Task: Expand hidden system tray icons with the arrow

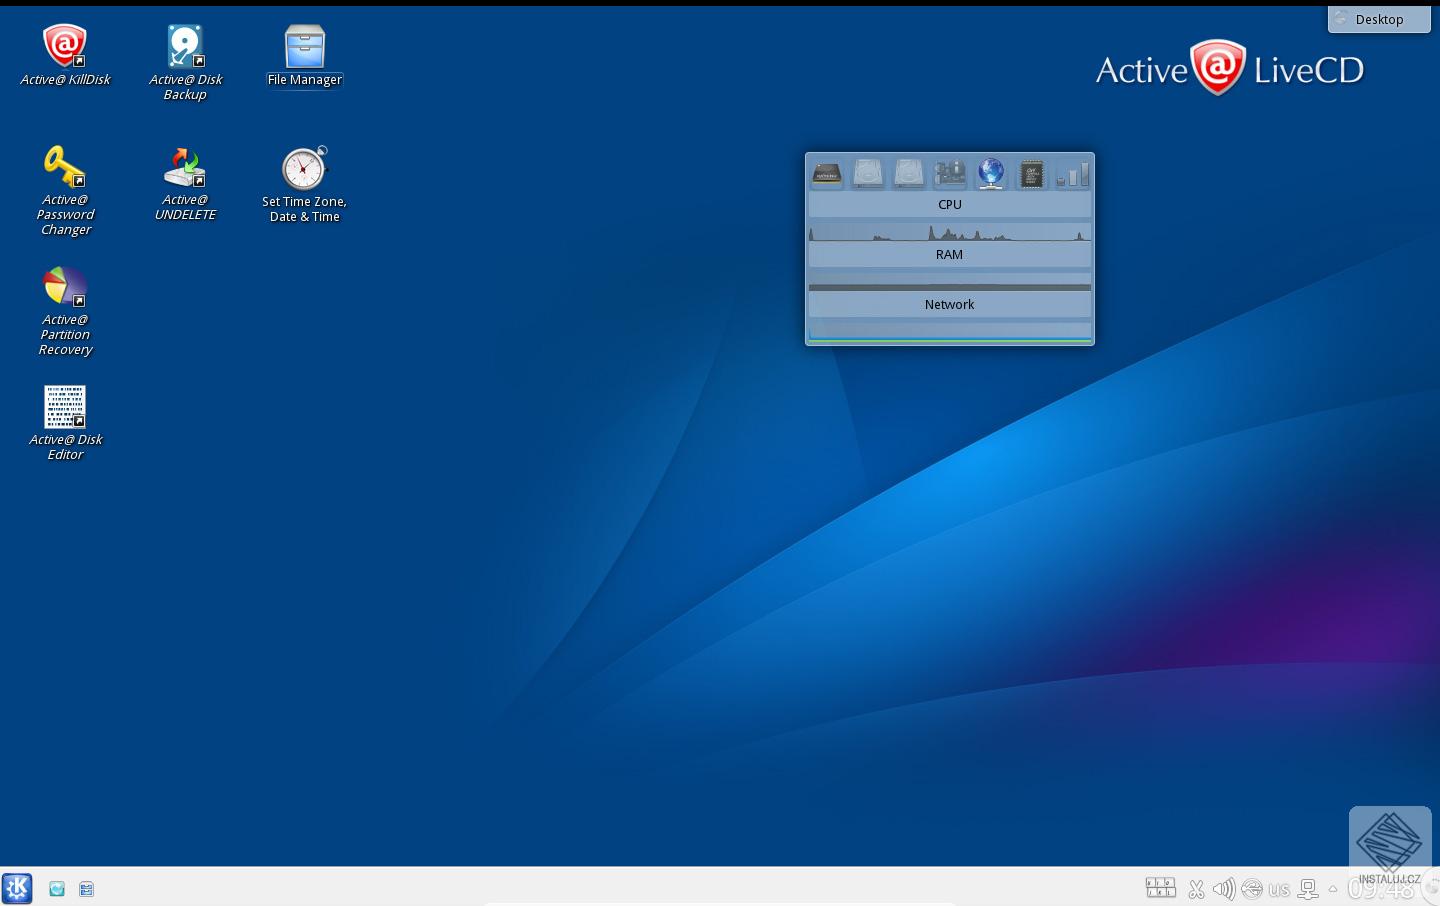Action: pyautogui.click(x=1332, y=888)
